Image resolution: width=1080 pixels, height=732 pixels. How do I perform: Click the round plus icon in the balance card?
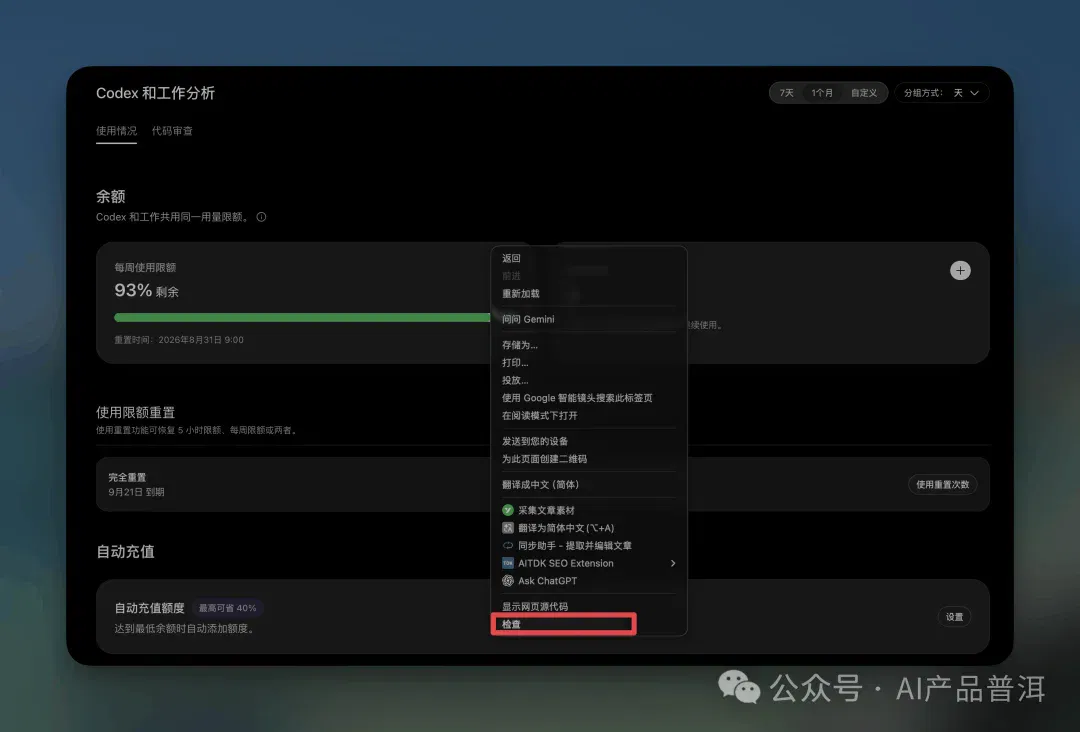960,271
